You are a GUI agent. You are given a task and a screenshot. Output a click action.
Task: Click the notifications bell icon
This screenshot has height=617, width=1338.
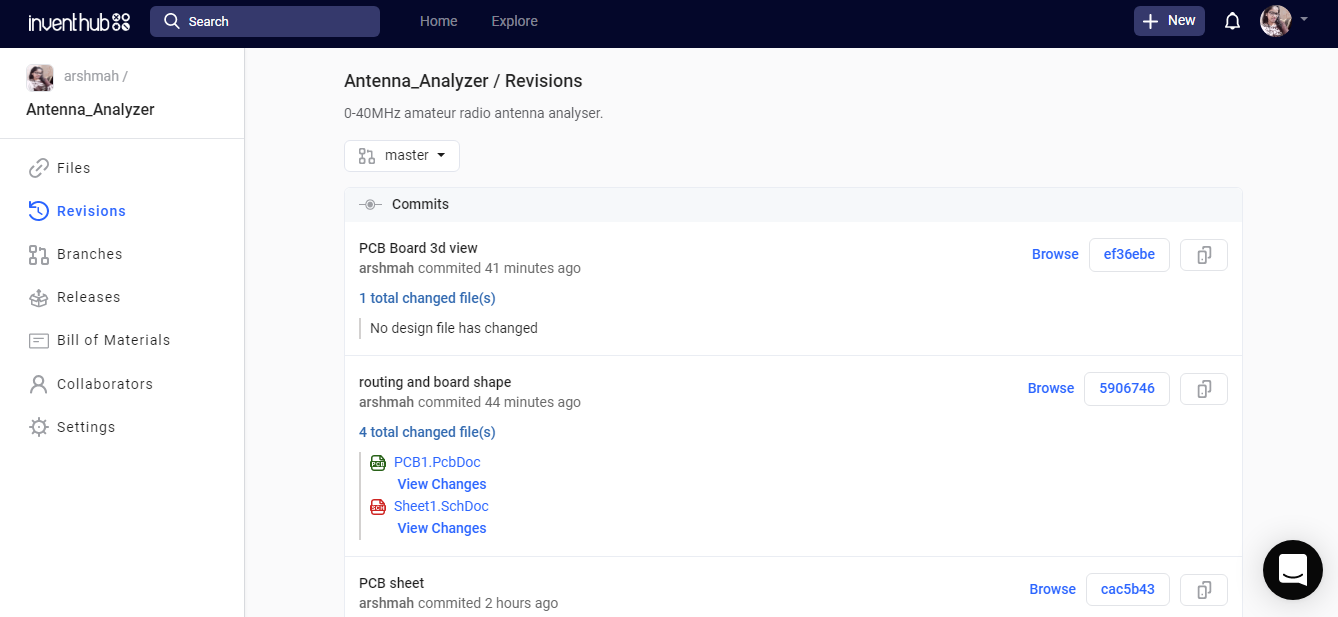click(1232, 21)
